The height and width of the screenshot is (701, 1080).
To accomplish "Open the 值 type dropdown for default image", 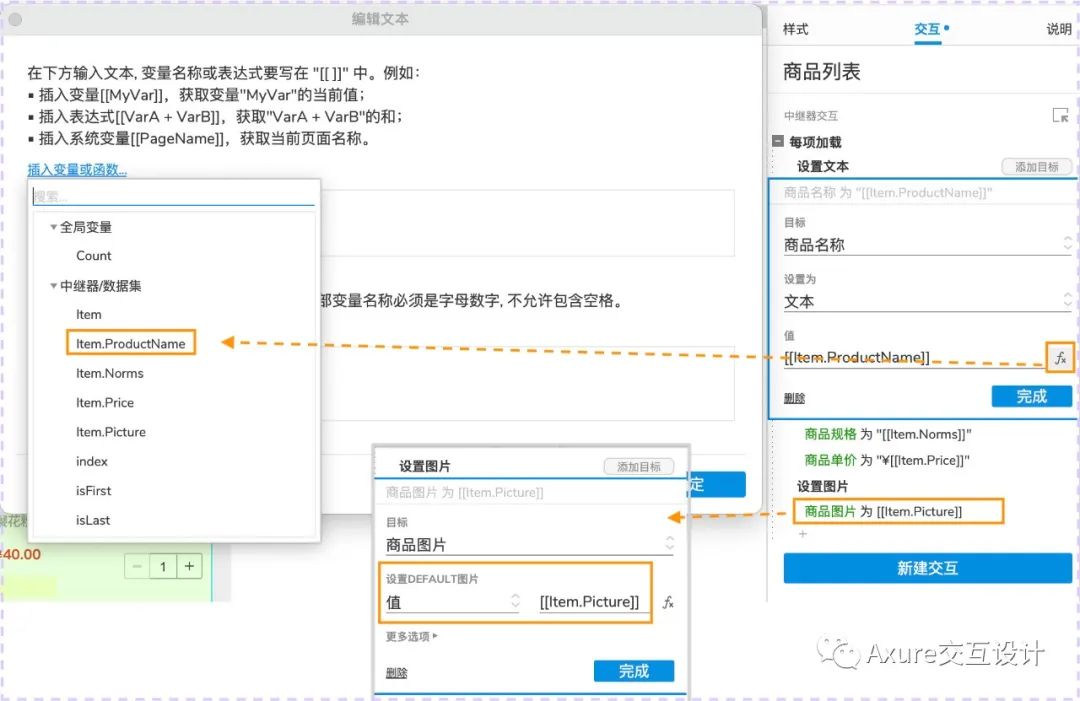I will pos(453,602).
